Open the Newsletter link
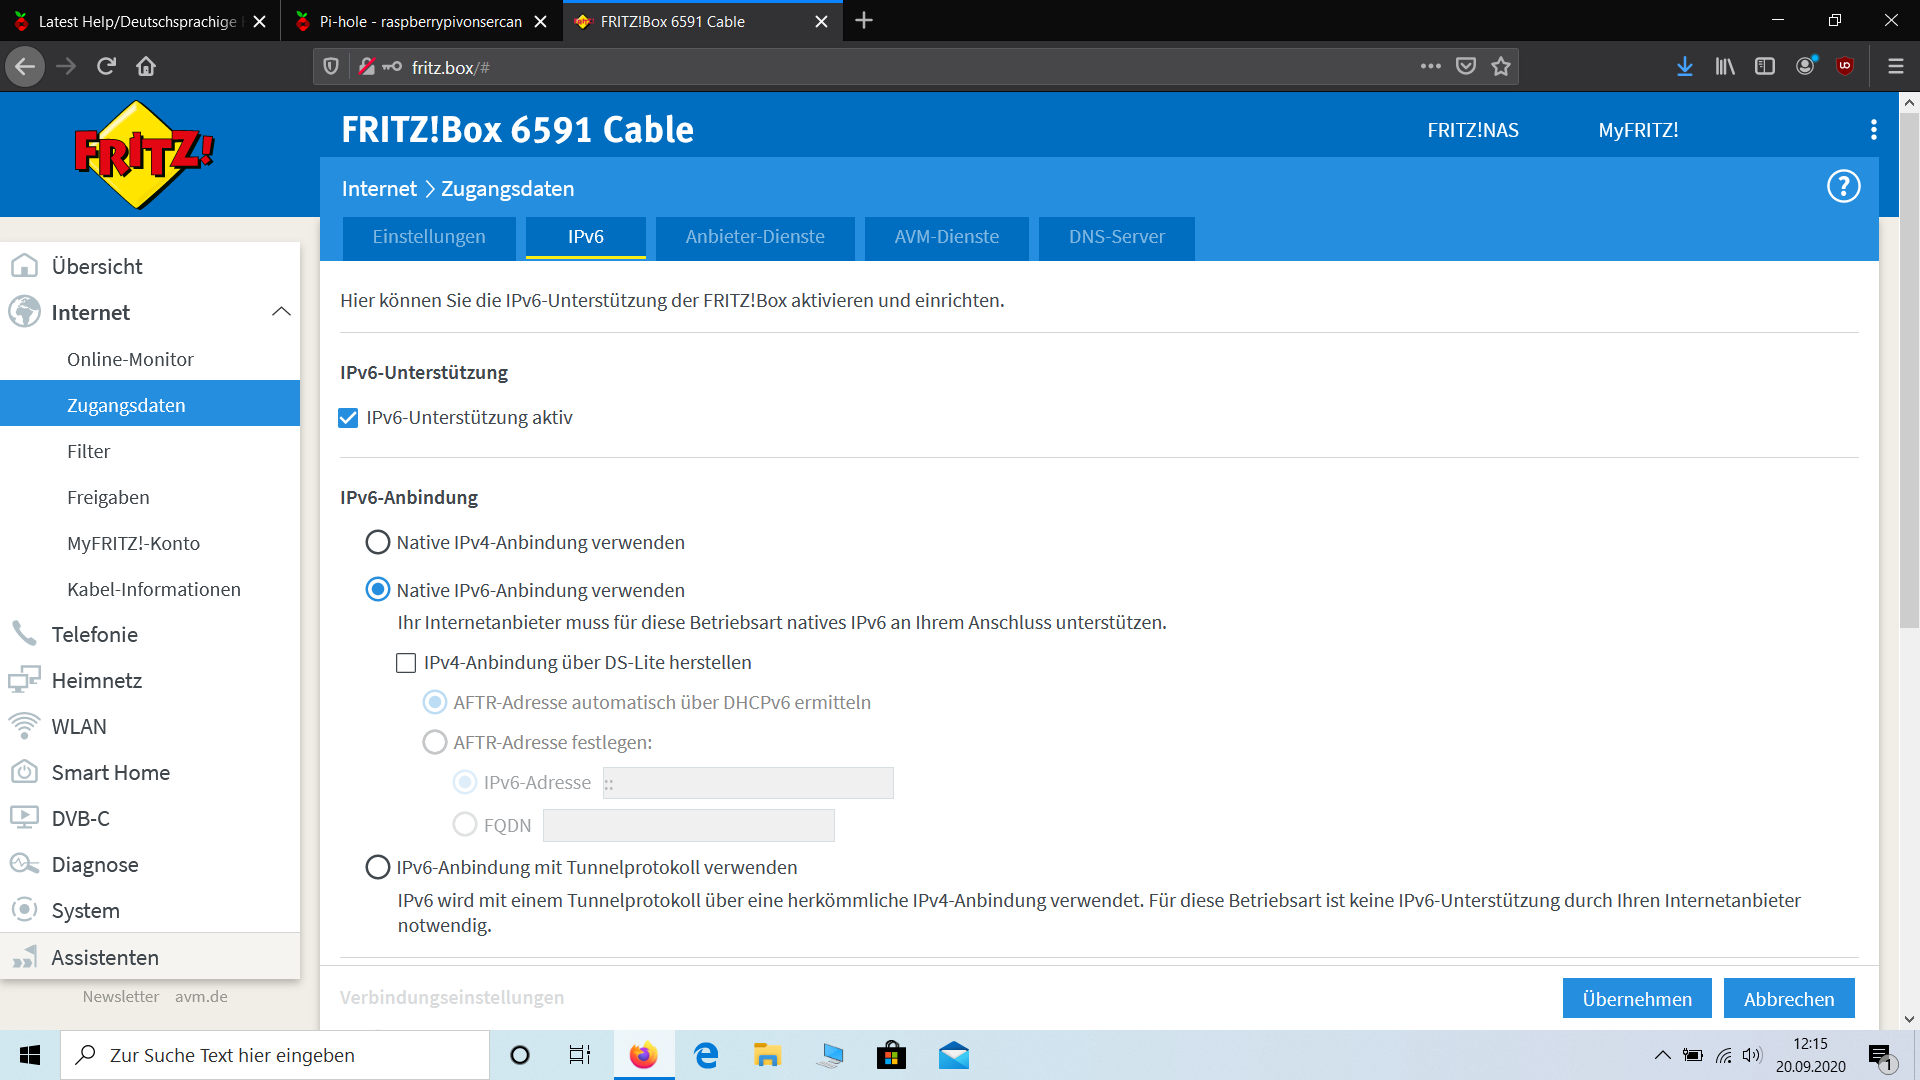 (x=121, y=996)
